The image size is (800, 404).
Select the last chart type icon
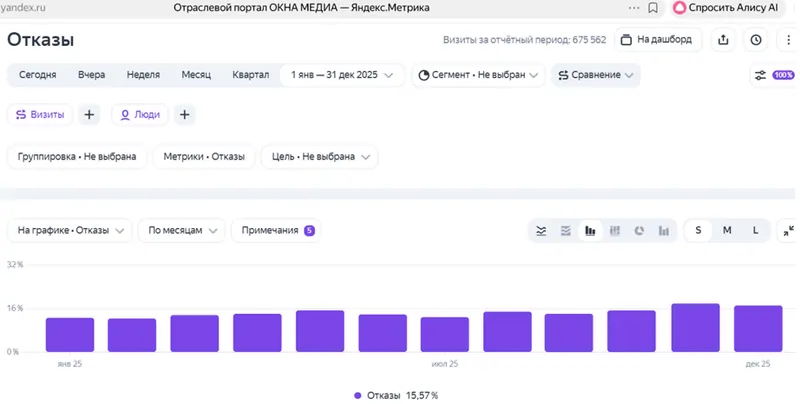coord(663,231)
